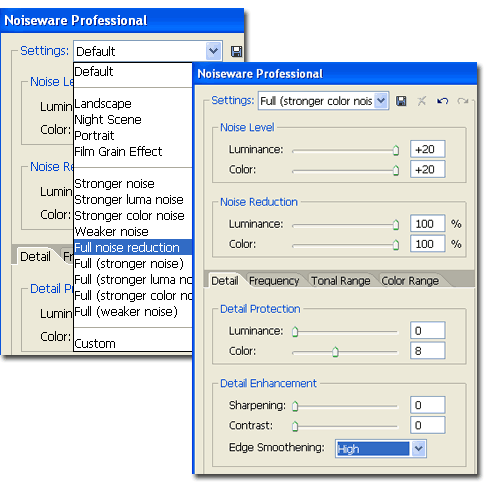This screenshot has width=488, height=485.
Task: Click the Contrast slider handle
Action: [295, 426]
